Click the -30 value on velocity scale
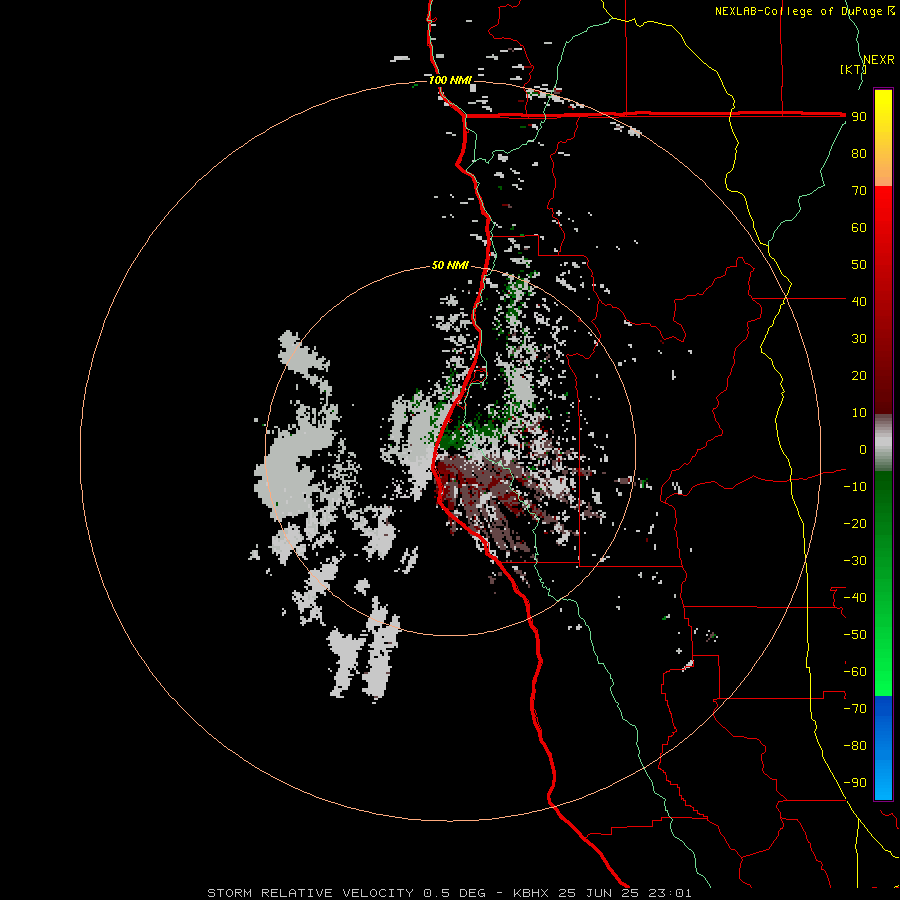 (855, 561)
